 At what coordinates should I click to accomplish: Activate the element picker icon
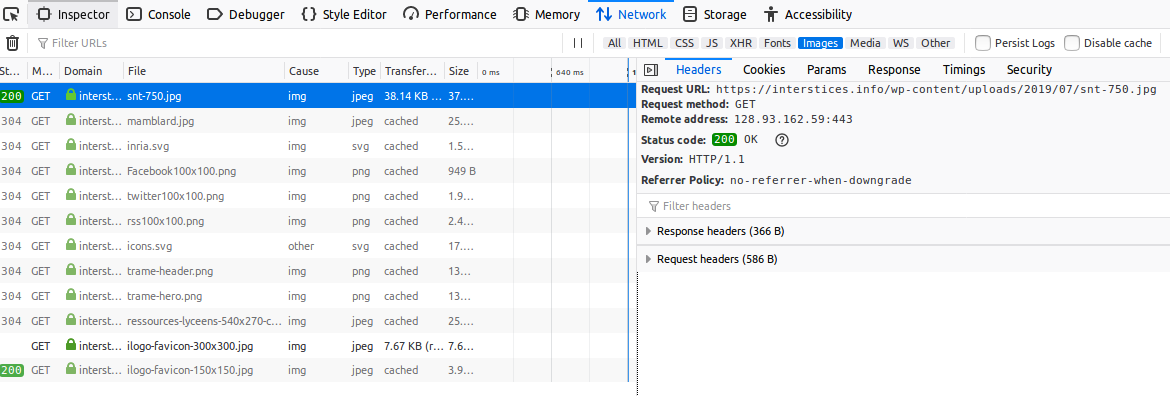pyautogui.click(x=11, y=14)
